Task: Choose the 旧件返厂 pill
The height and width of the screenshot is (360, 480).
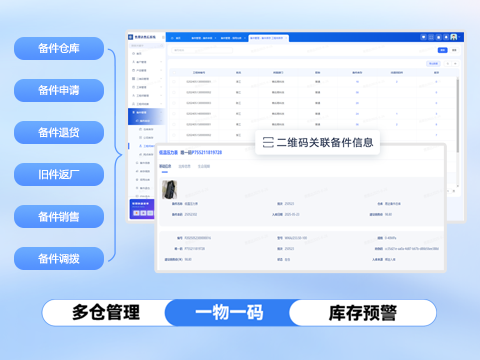Action: click(x=59, y=174)
